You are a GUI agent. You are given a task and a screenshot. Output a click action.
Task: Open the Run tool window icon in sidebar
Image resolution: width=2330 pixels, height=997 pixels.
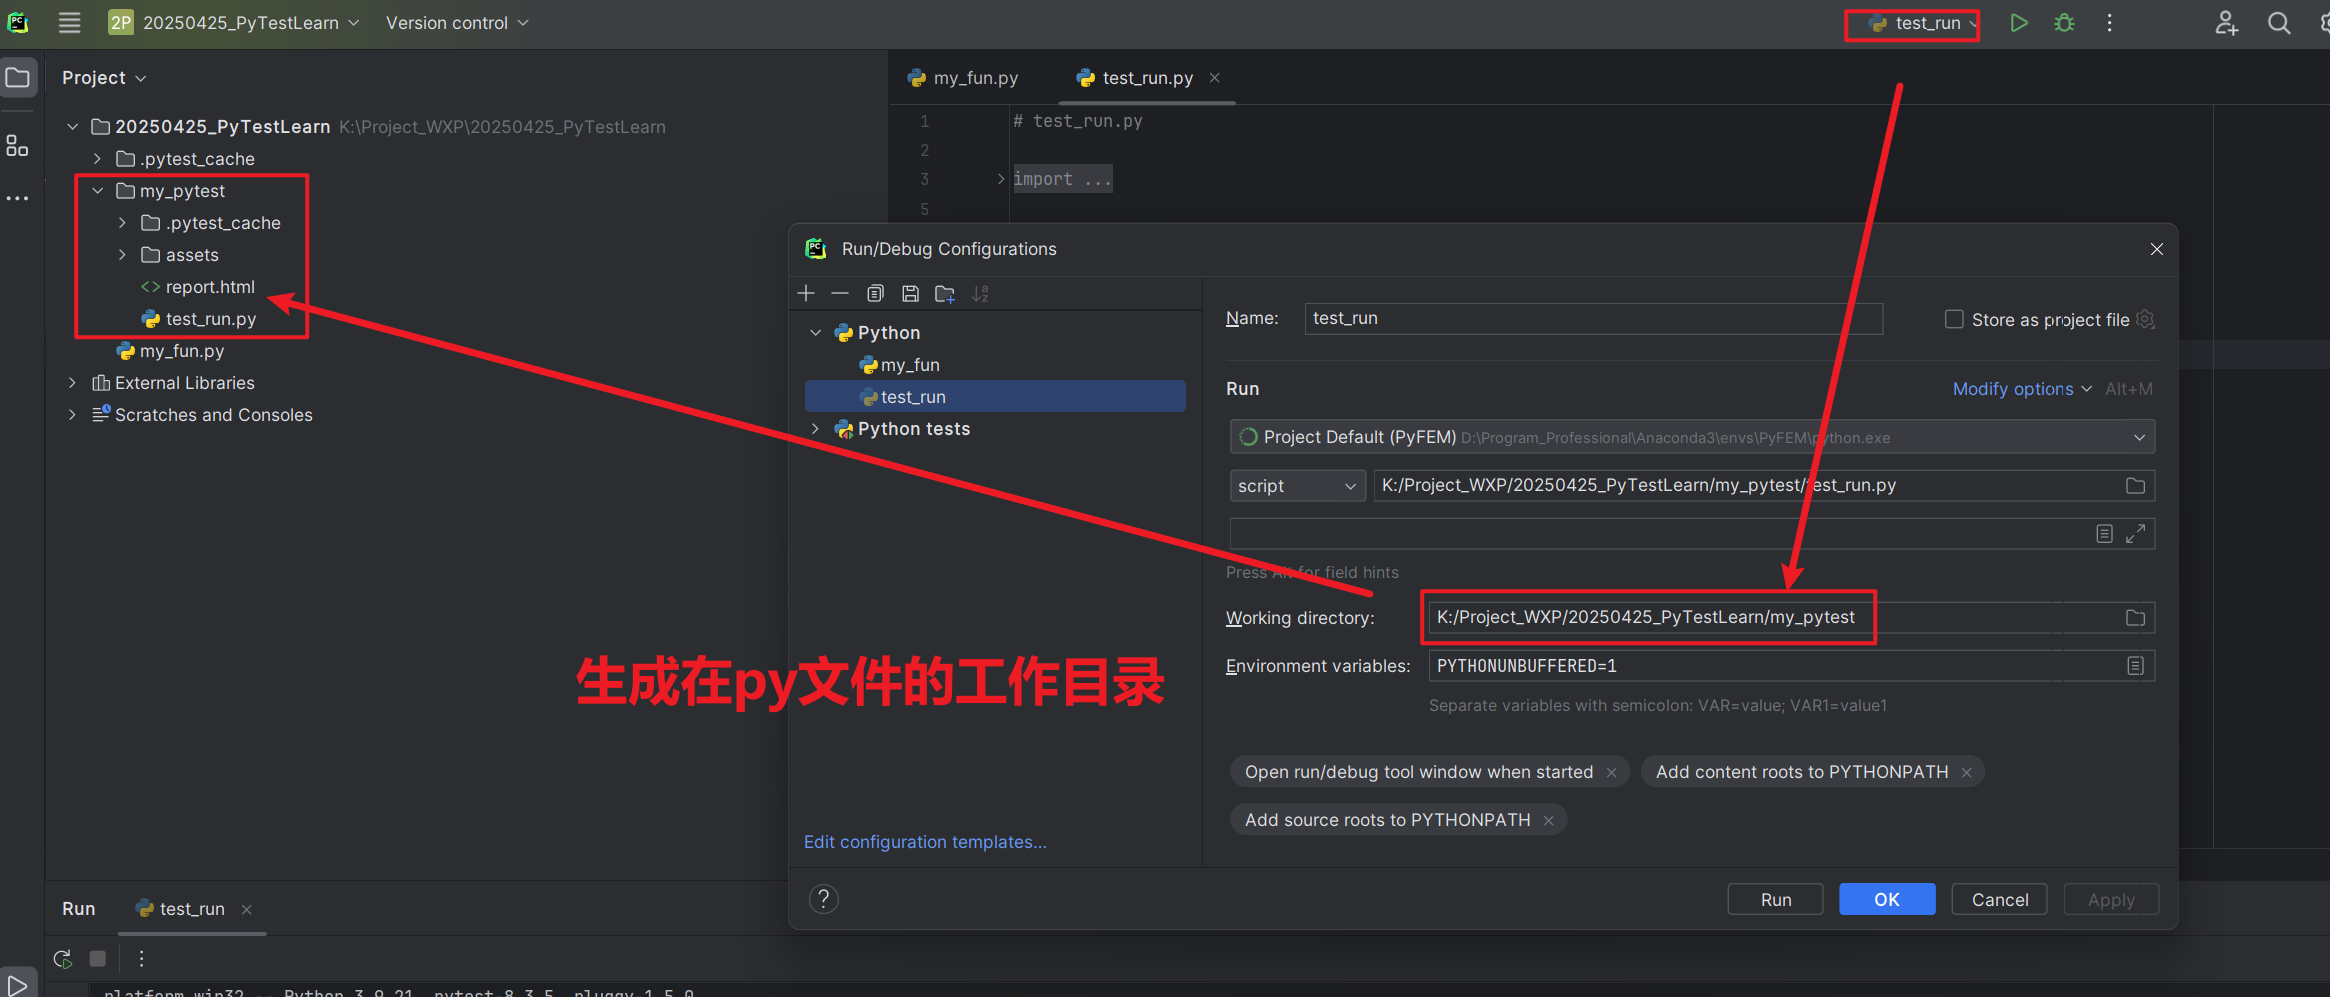[17, 985]
